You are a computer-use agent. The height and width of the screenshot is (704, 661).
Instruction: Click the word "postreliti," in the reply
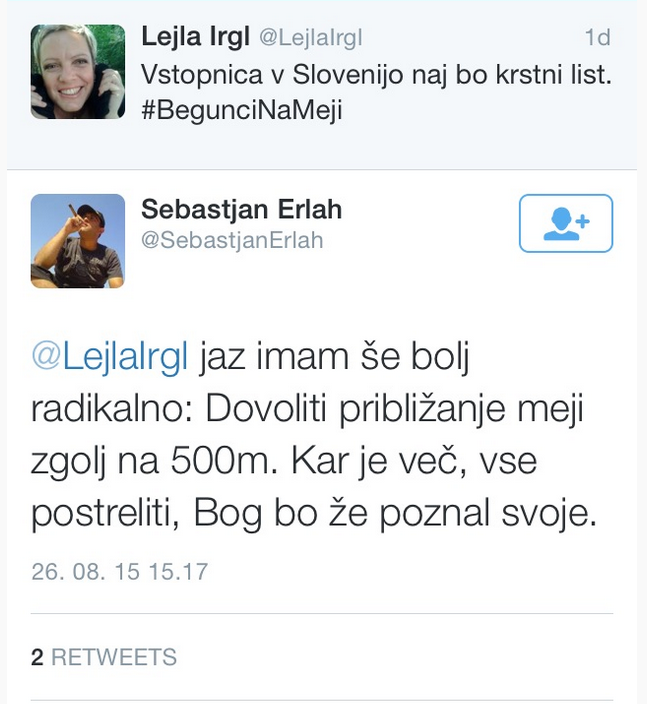107,515
